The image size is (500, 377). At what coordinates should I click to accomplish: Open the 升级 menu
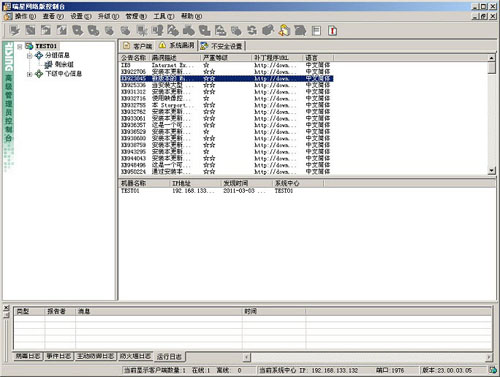coord(108,16)
